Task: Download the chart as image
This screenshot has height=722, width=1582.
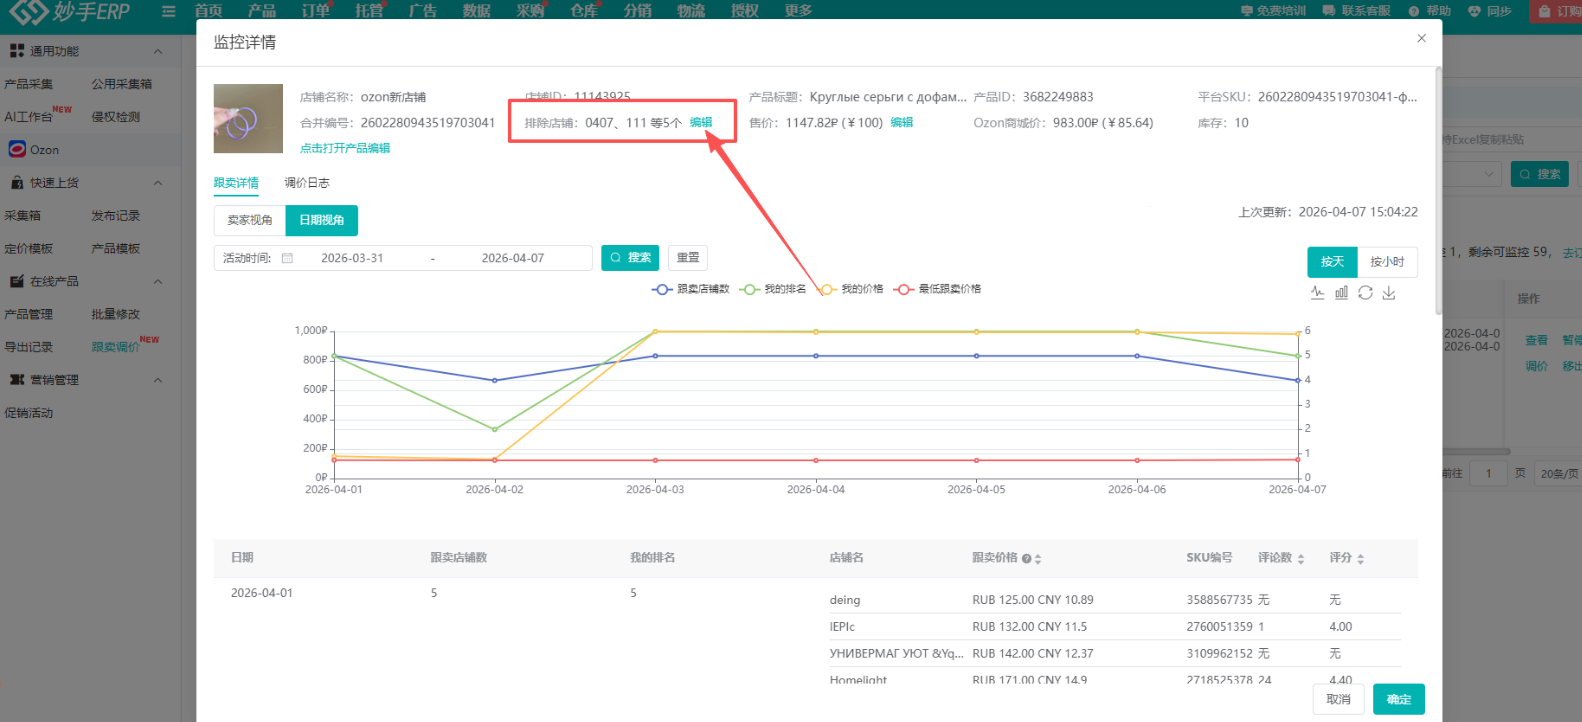Action: point(1389,293)
